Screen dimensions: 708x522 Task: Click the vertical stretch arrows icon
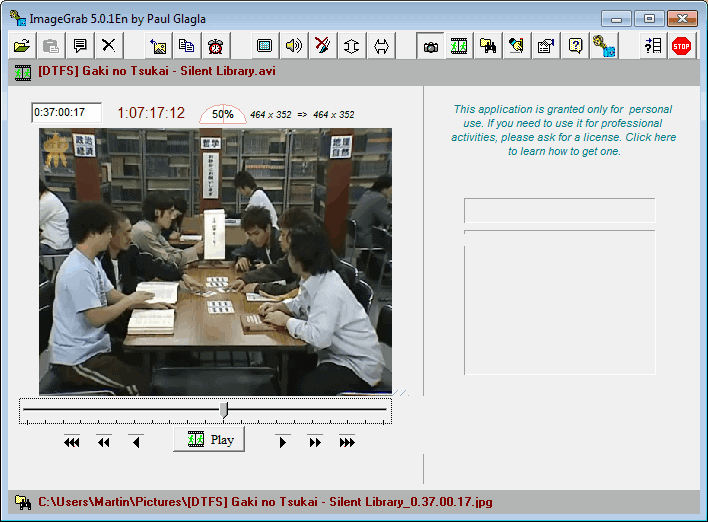click(x=351, y=46)
